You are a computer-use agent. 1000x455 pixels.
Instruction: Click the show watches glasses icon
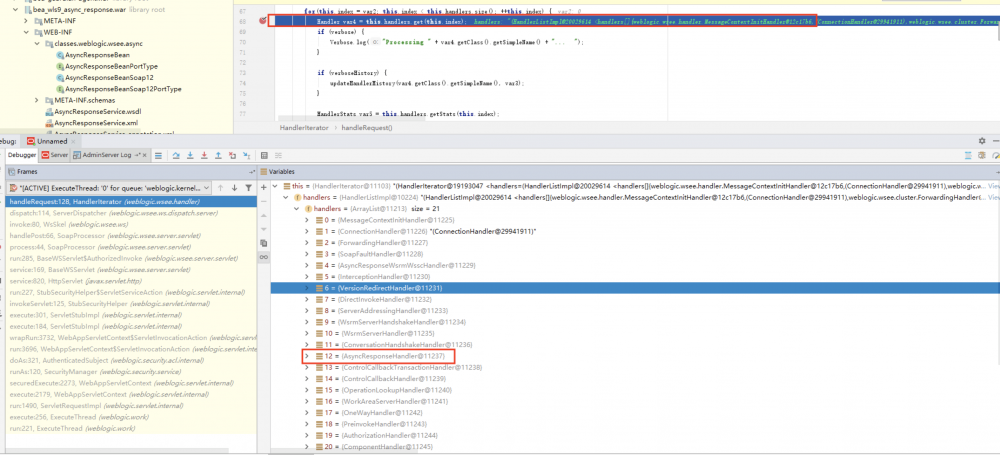click(263, 257)
